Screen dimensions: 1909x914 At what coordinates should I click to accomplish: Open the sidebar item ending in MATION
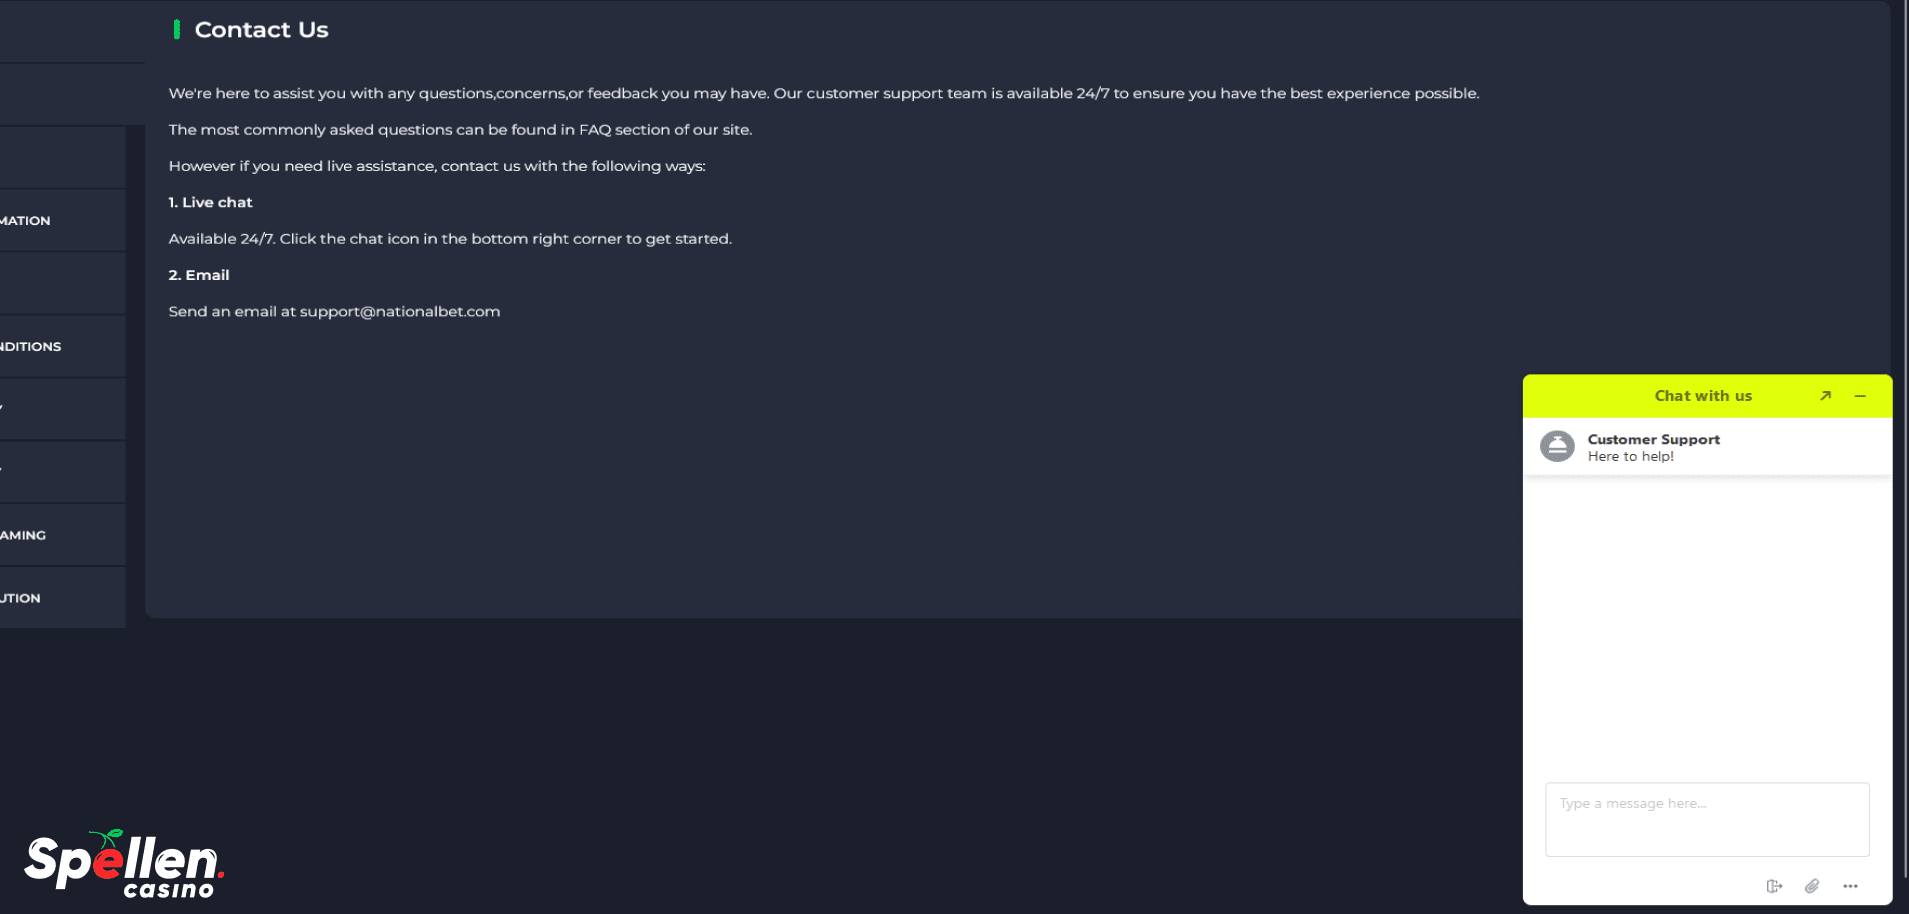pyautogui.click(x=62, y=220)
